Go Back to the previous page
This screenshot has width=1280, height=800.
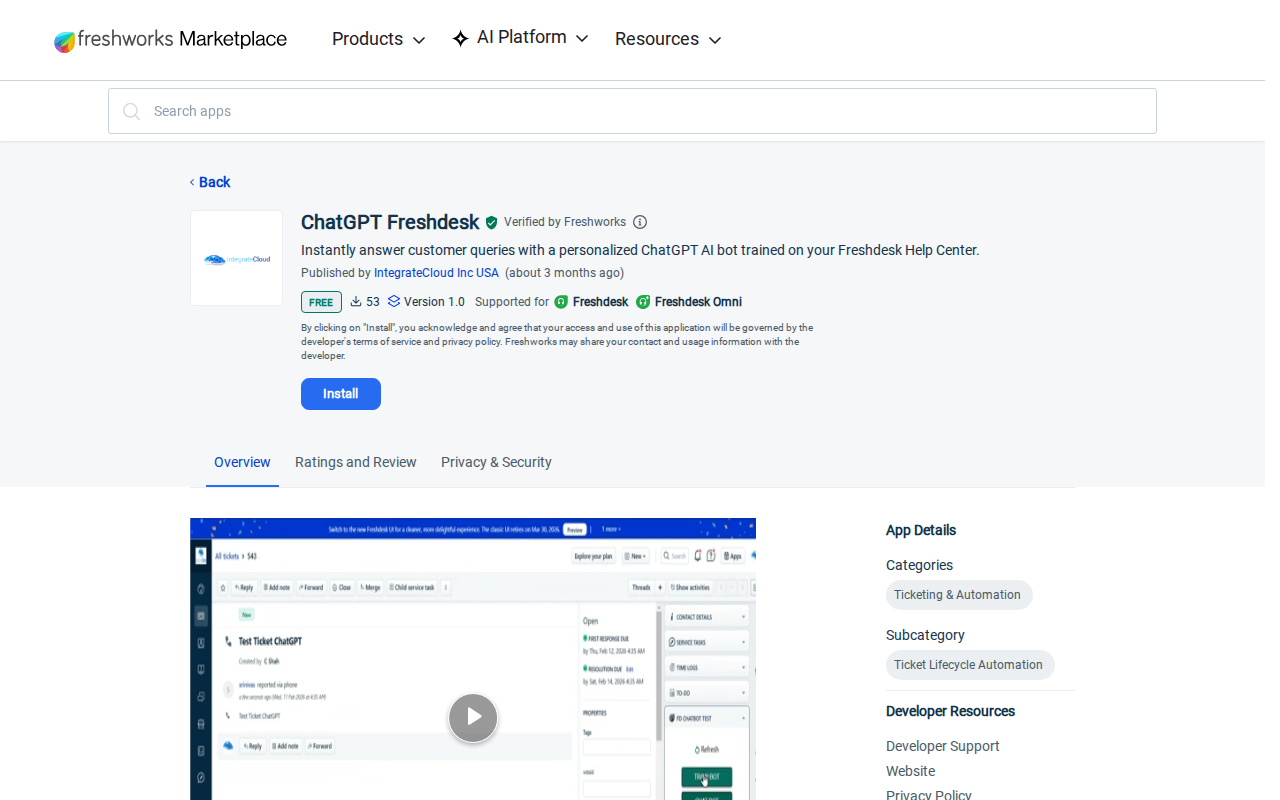[210, 182]
